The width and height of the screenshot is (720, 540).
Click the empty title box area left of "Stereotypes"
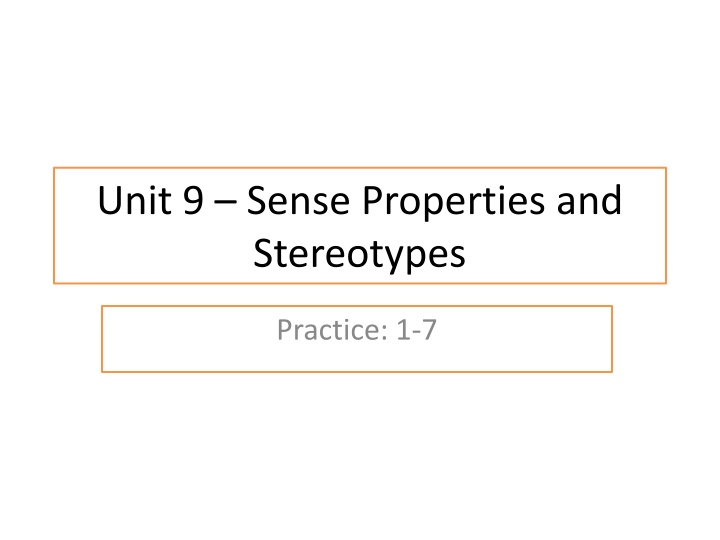click(154, 255)
